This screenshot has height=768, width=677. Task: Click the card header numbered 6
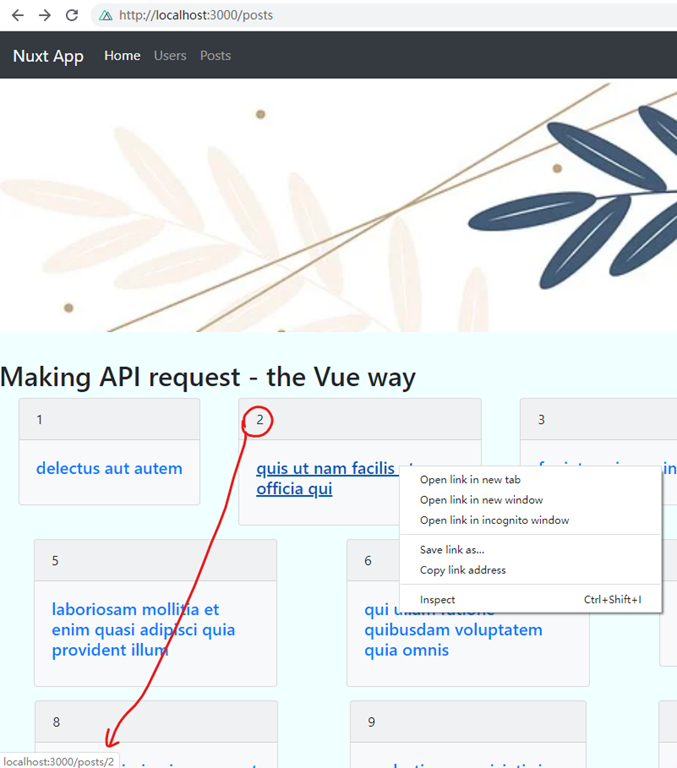[373, 560]
